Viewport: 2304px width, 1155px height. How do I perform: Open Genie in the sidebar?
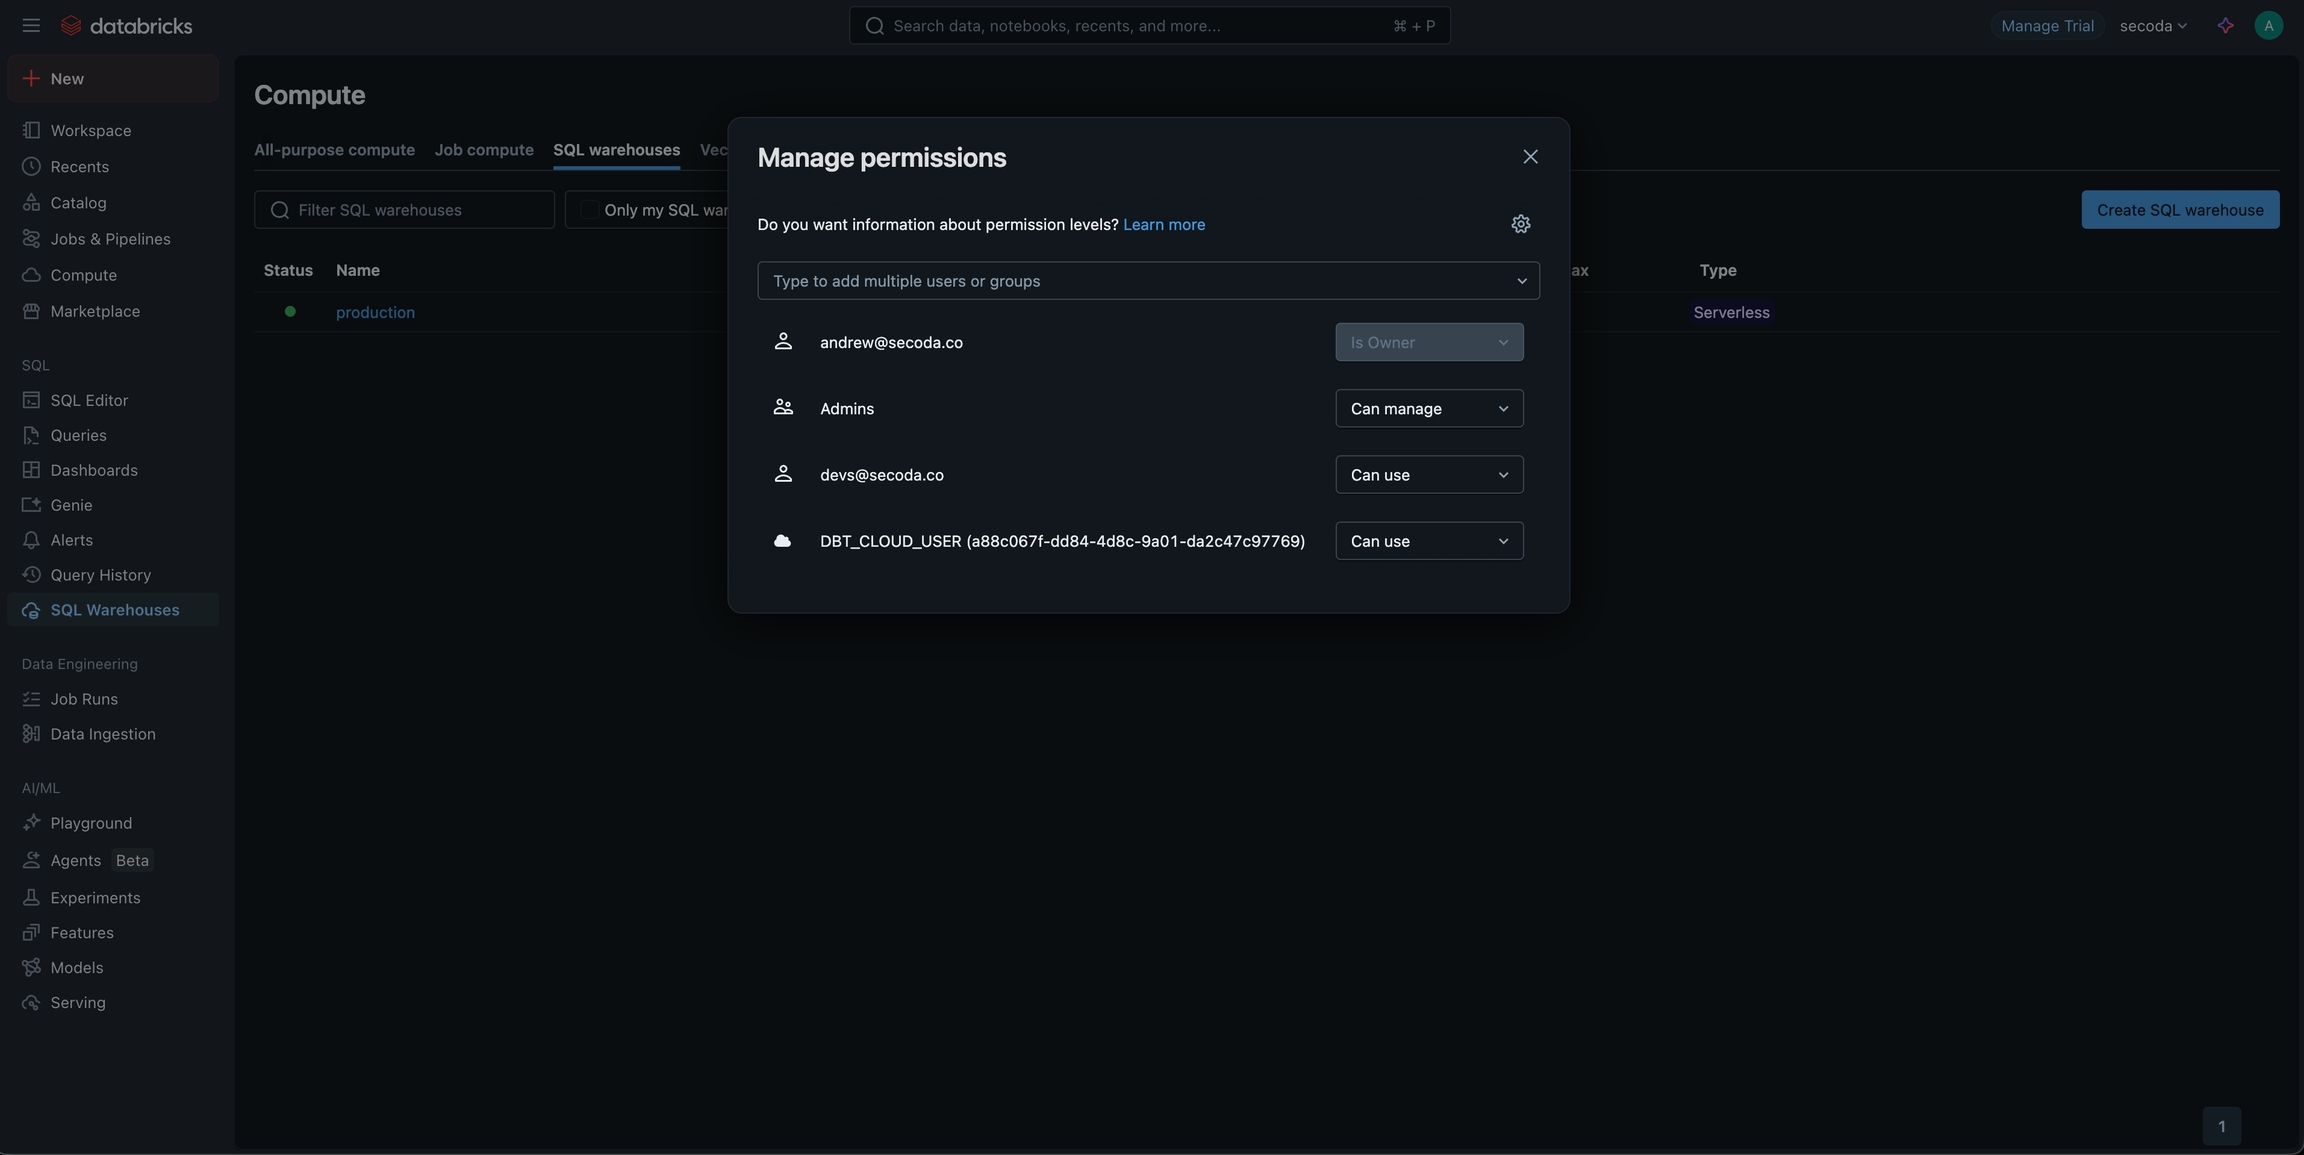click(71, 505)
